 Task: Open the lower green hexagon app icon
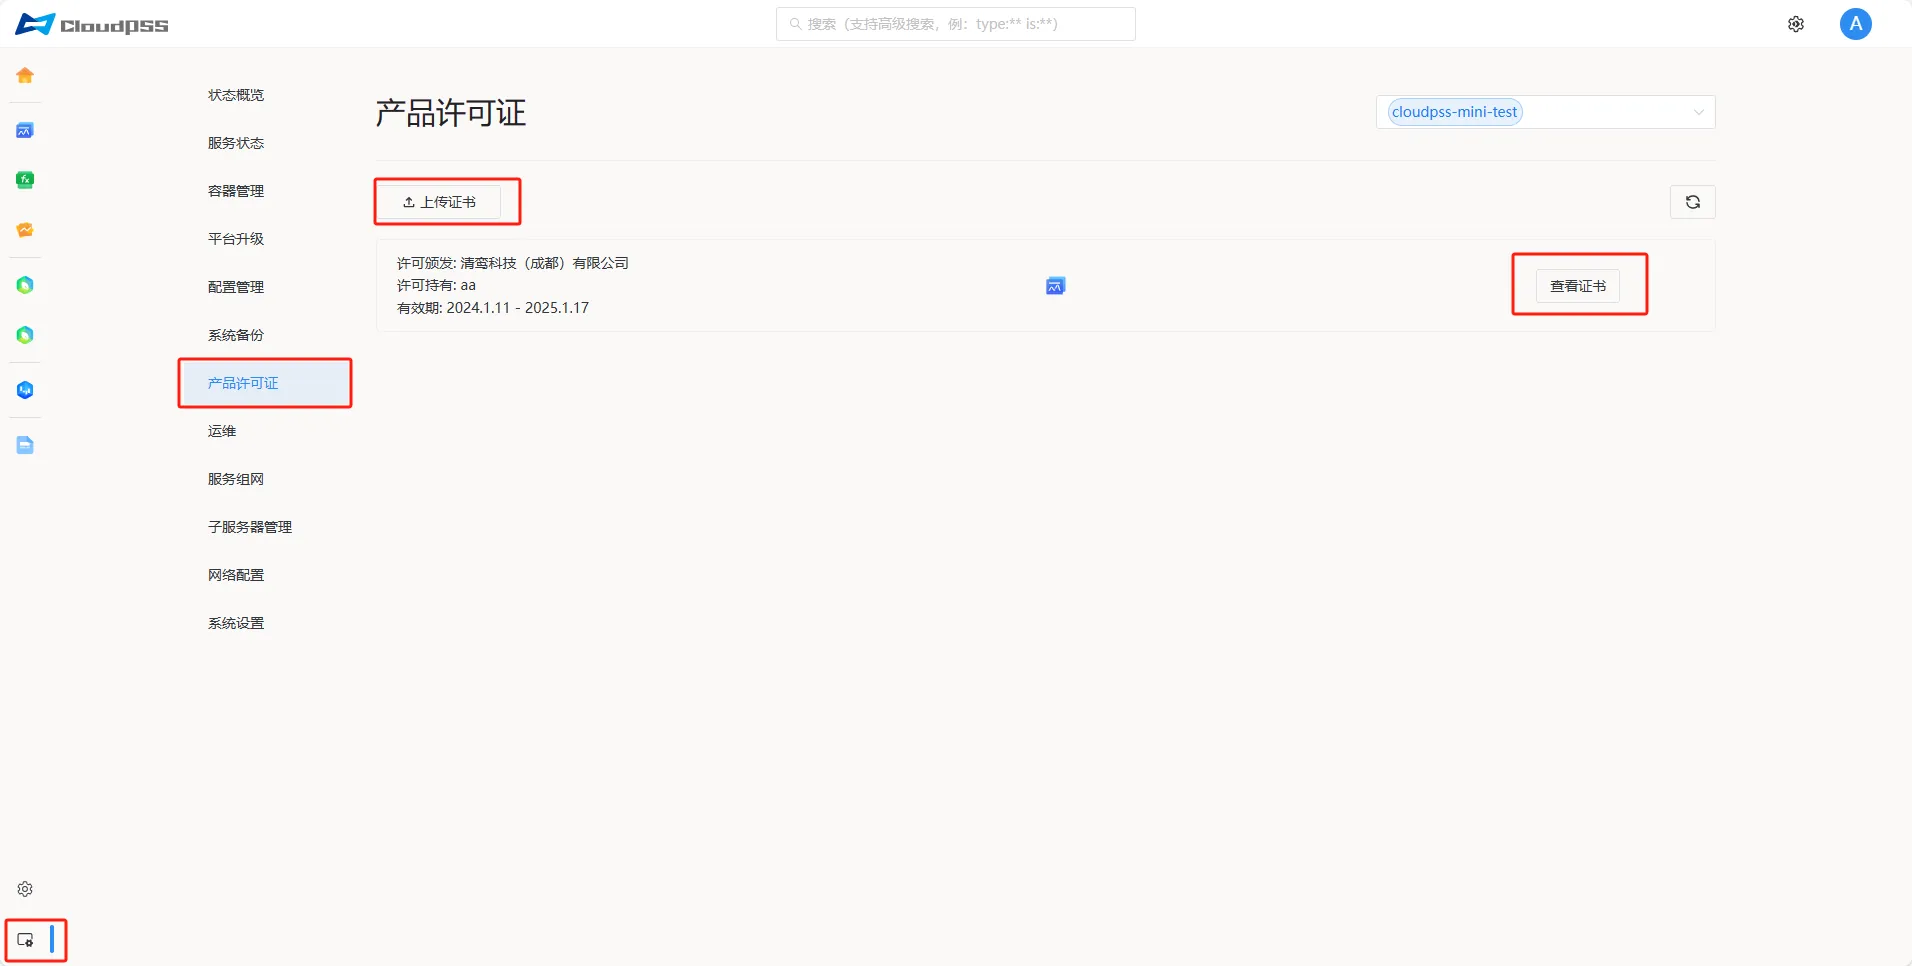click(x=25, y=335)
